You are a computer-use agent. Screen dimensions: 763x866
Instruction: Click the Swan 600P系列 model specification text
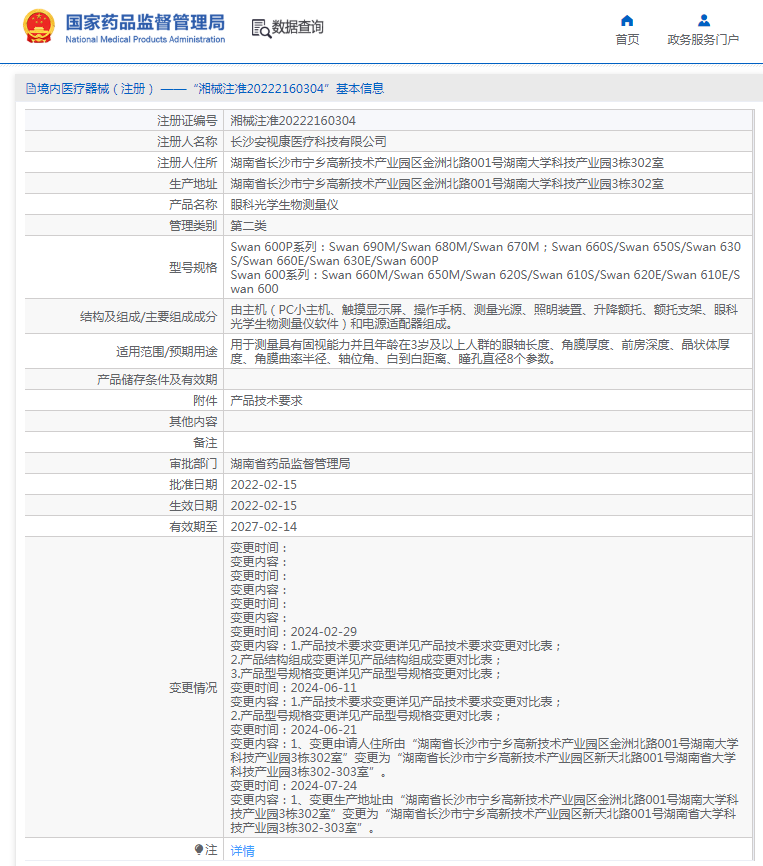pos(485,254)
